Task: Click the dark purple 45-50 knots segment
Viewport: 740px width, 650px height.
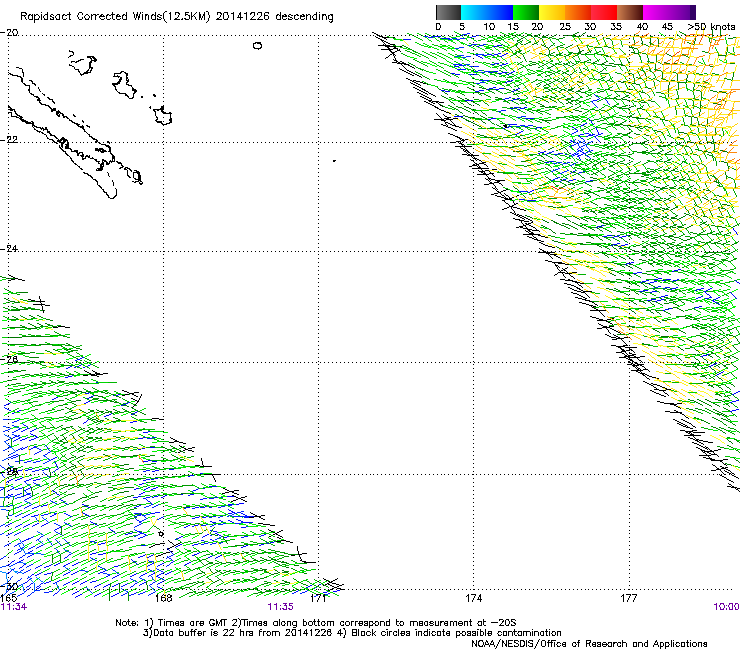Action: pyautogui.click(x=682, y=12)
